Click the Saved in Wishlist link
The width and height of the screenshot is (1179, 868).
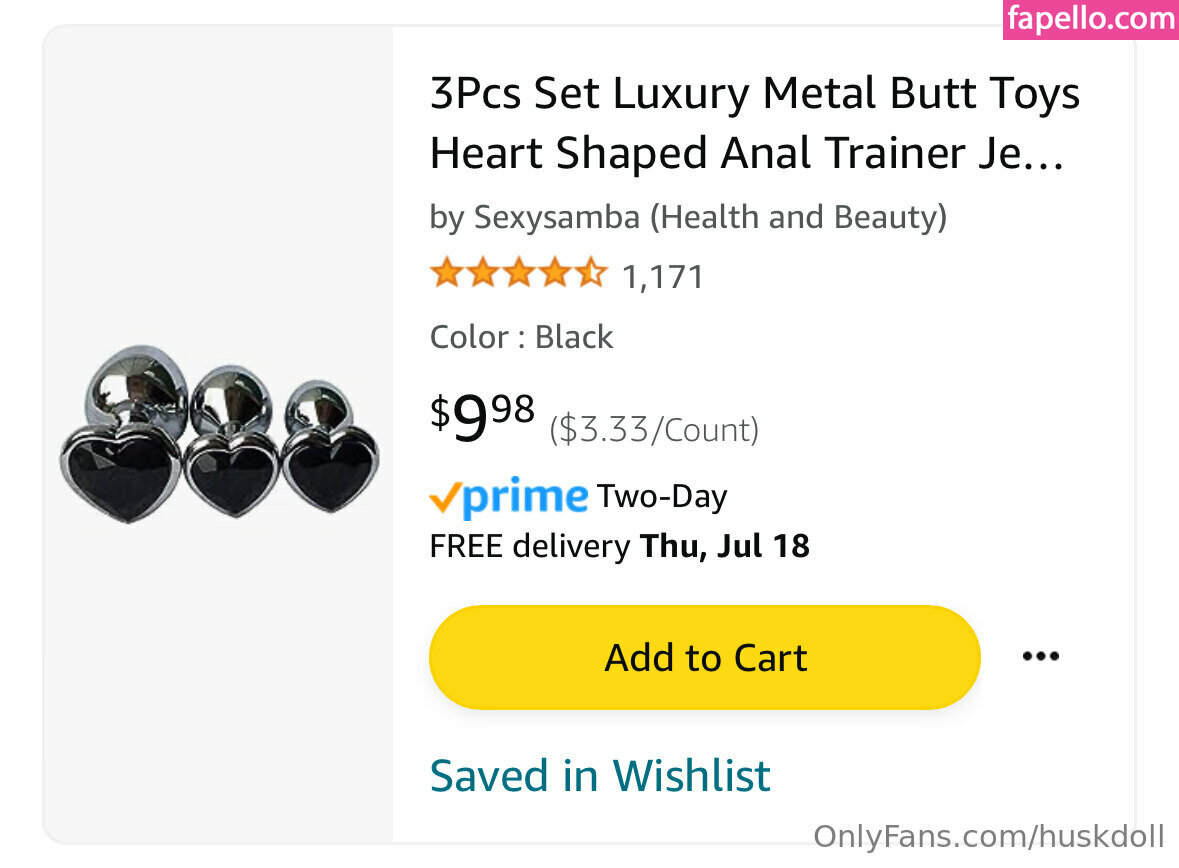(x=600, y=775)
